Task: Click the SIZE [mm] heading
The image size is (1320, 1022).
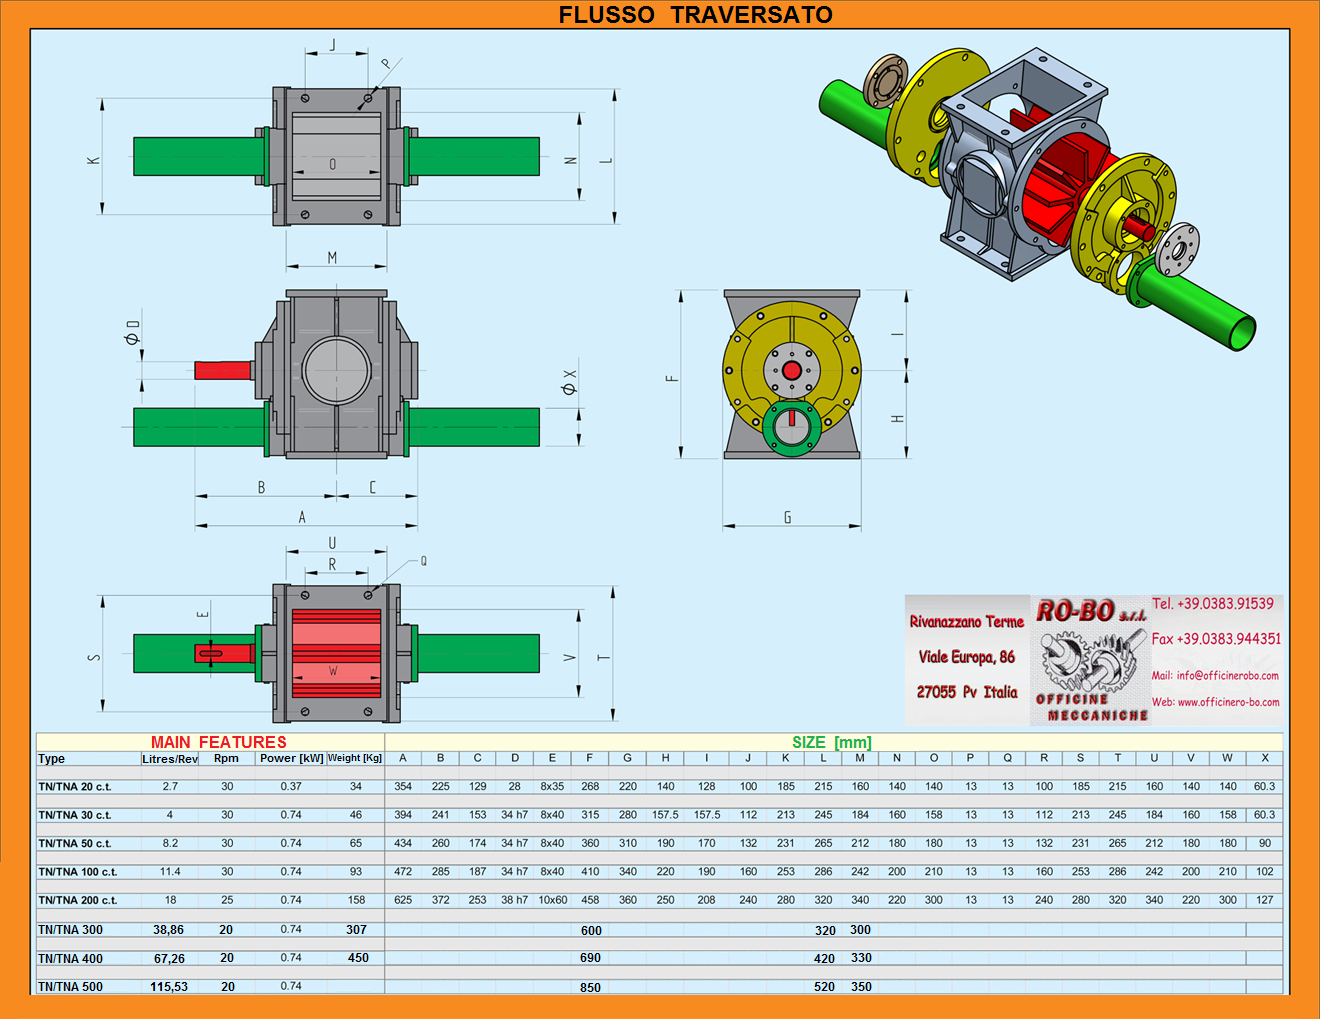Action: (831, 742)
